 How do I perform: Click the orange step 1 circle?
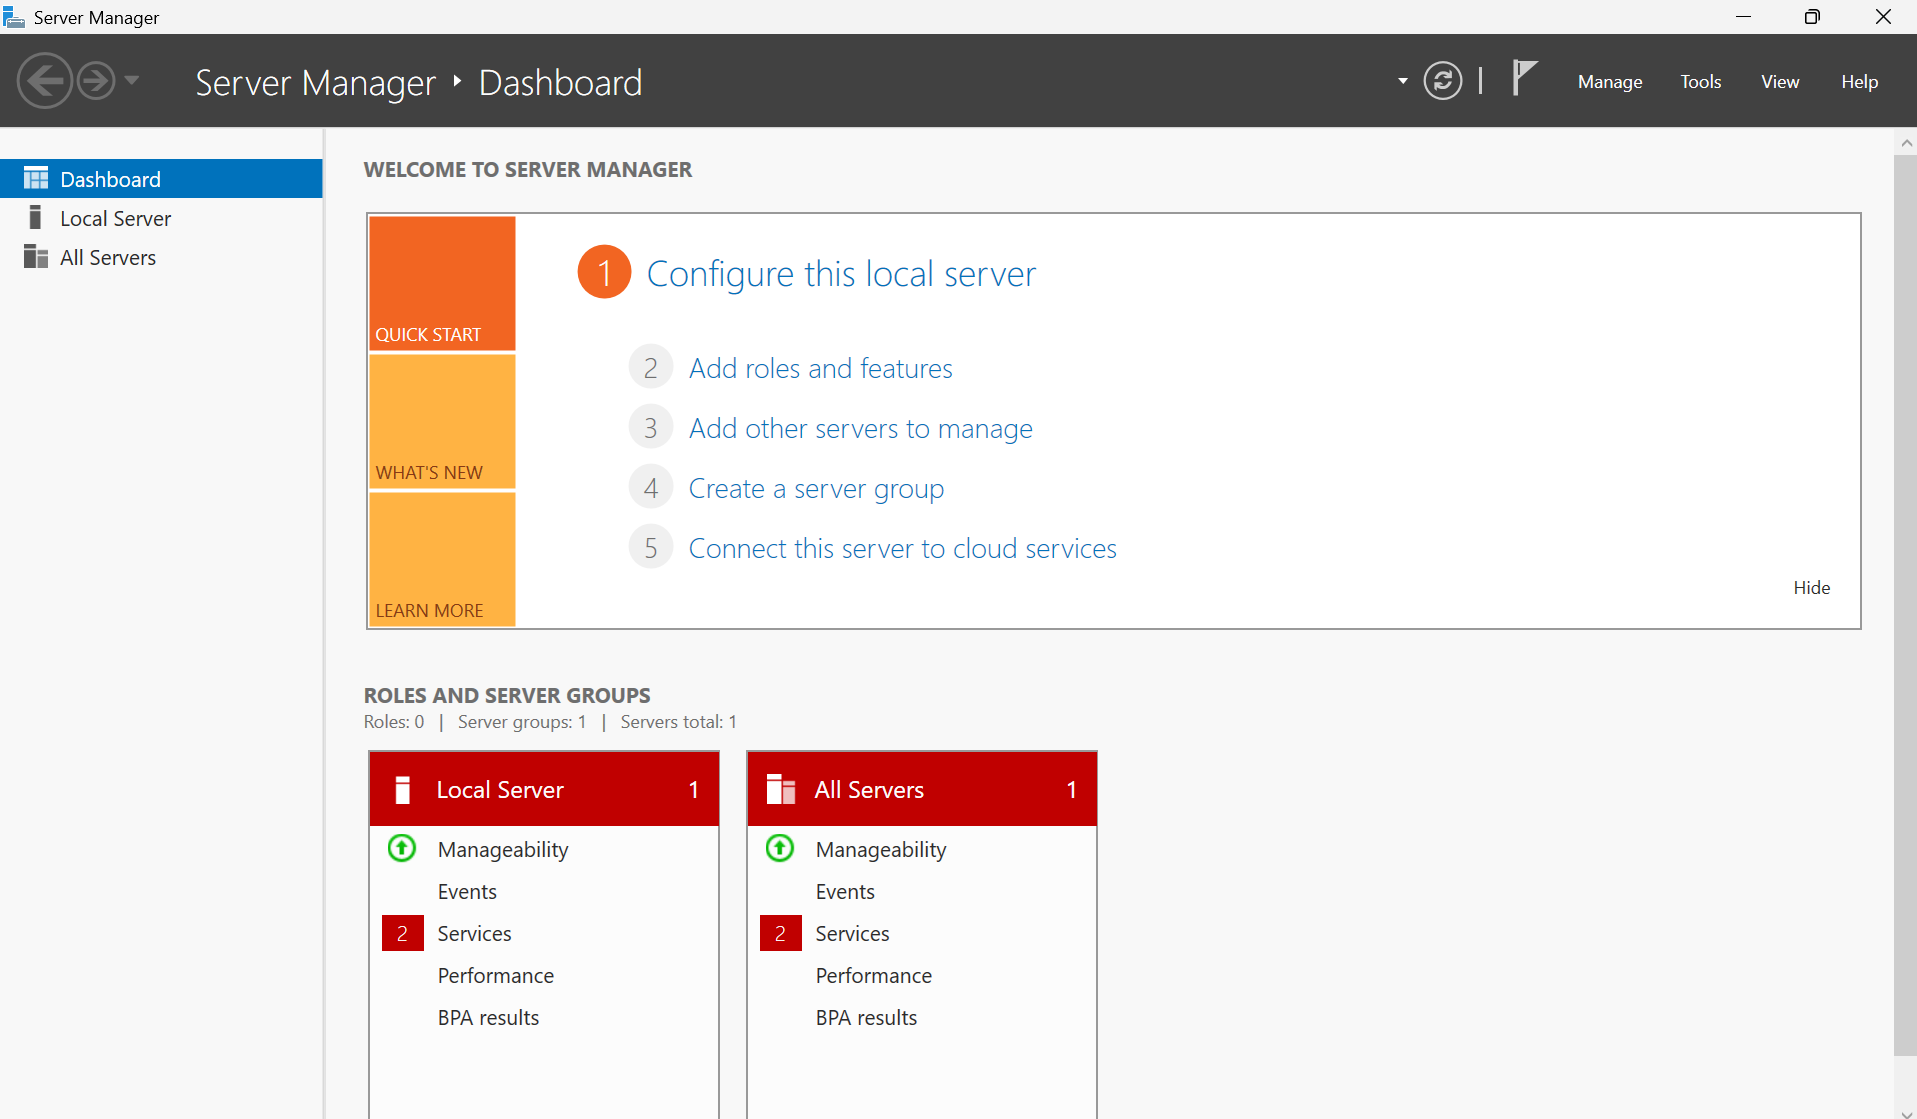click(x=604, y=272)
